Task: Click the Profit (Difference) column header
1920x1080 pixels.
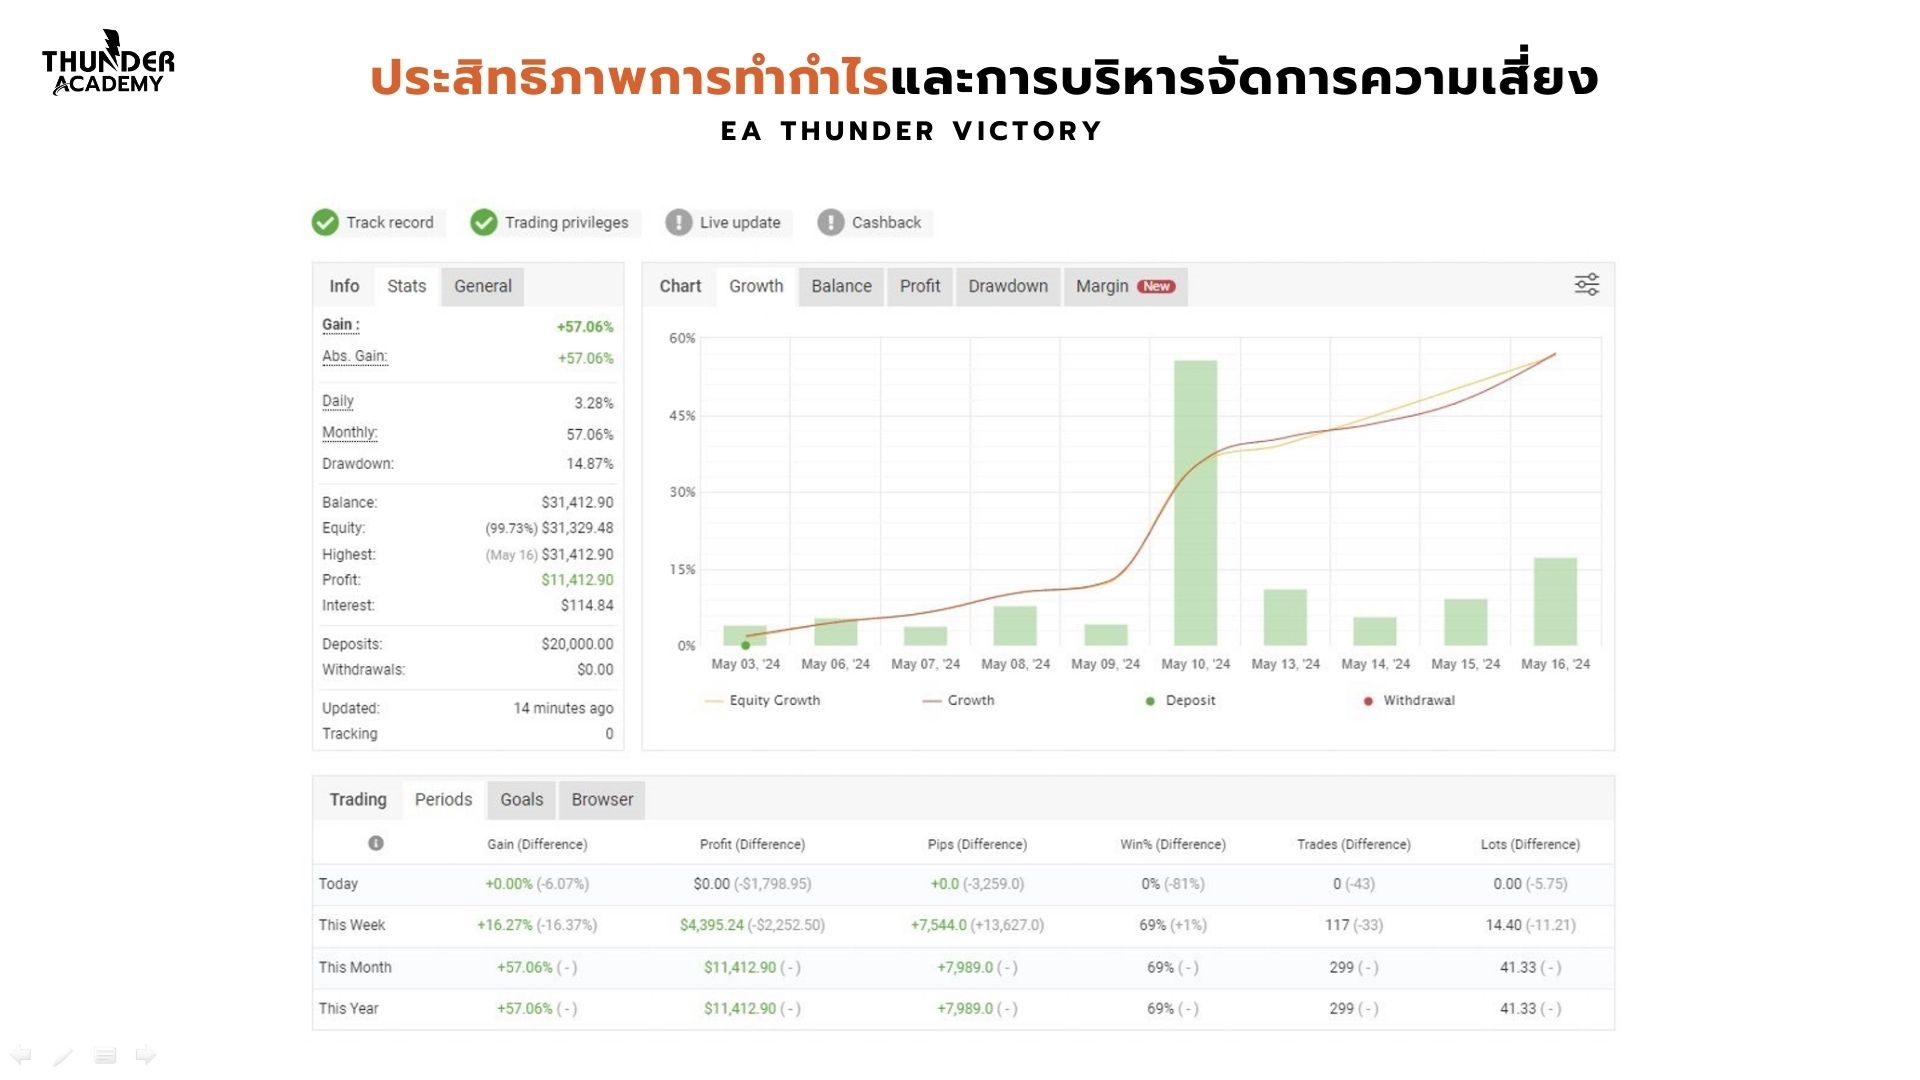Action: click(x=752, y=844)
